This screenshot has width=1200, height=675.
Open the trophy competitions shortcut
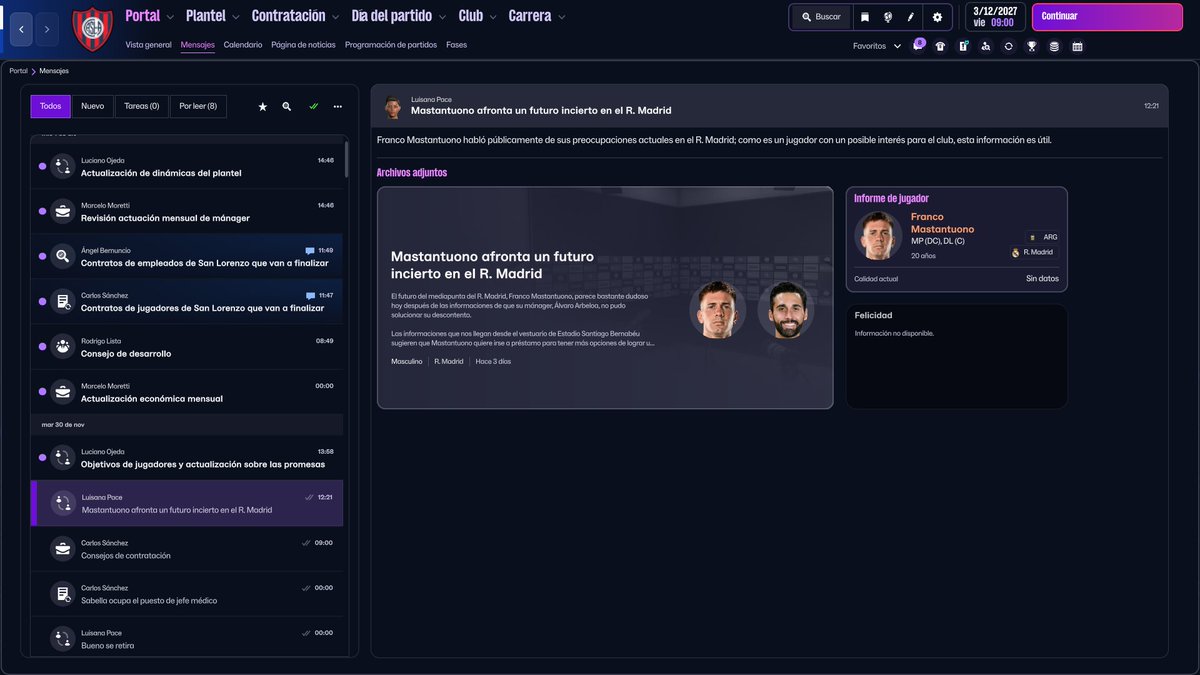1032,46
